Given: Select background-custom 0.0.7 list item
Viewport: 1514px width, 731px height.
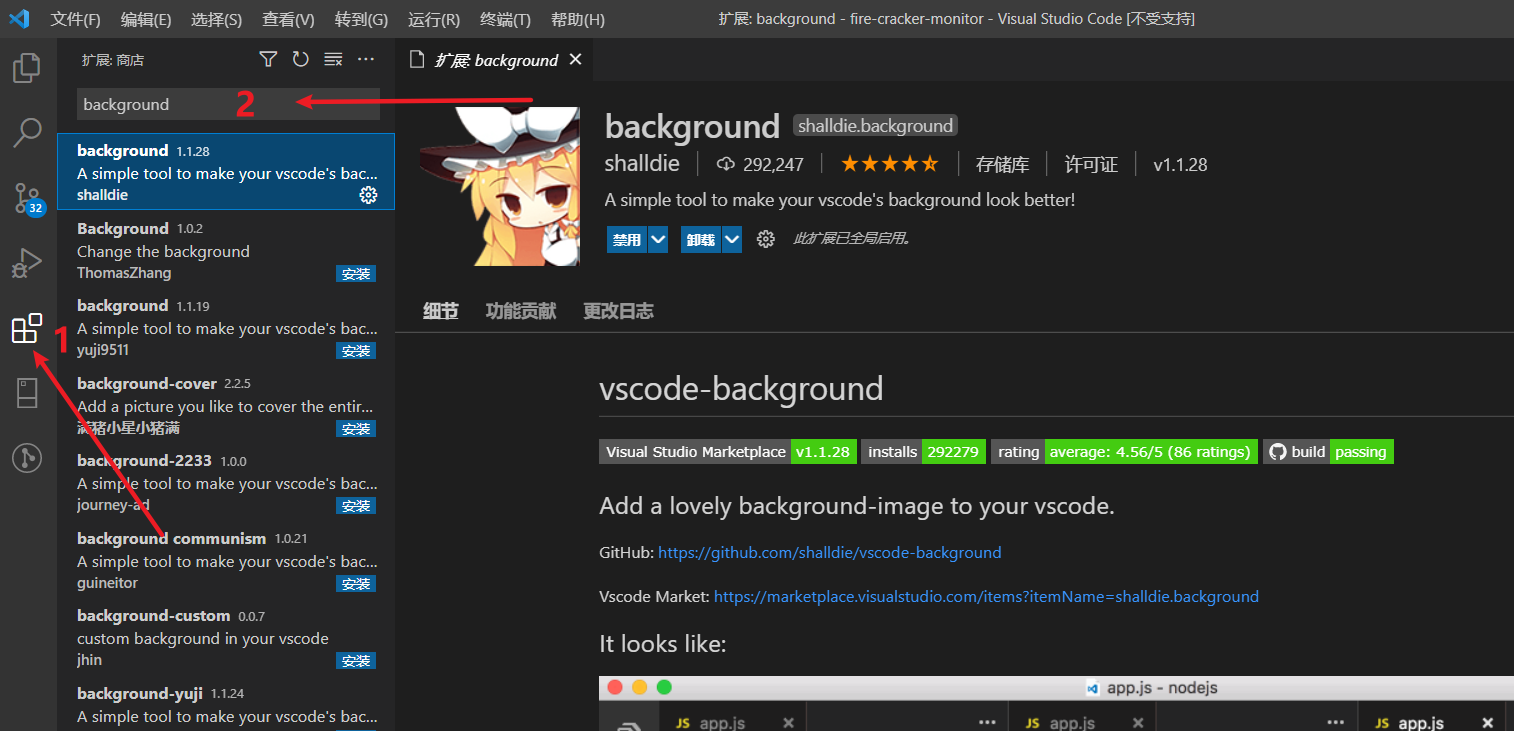Looking at the screenshot, I should pyautogui.click(x=226, y=637).
